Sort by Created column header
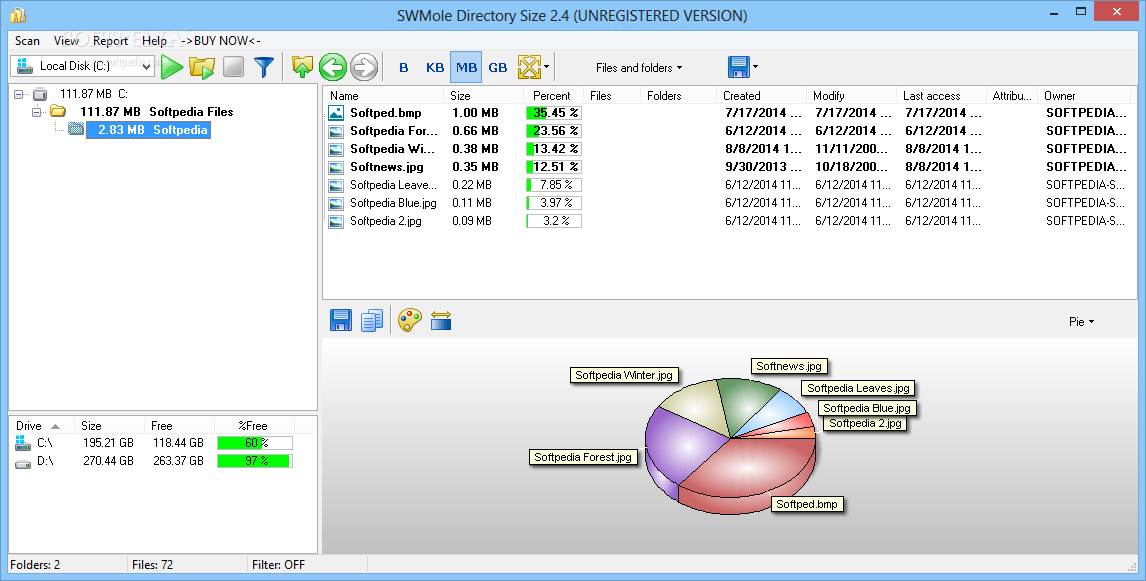This screenshot has height=581, width=1146. pos(762,96)
